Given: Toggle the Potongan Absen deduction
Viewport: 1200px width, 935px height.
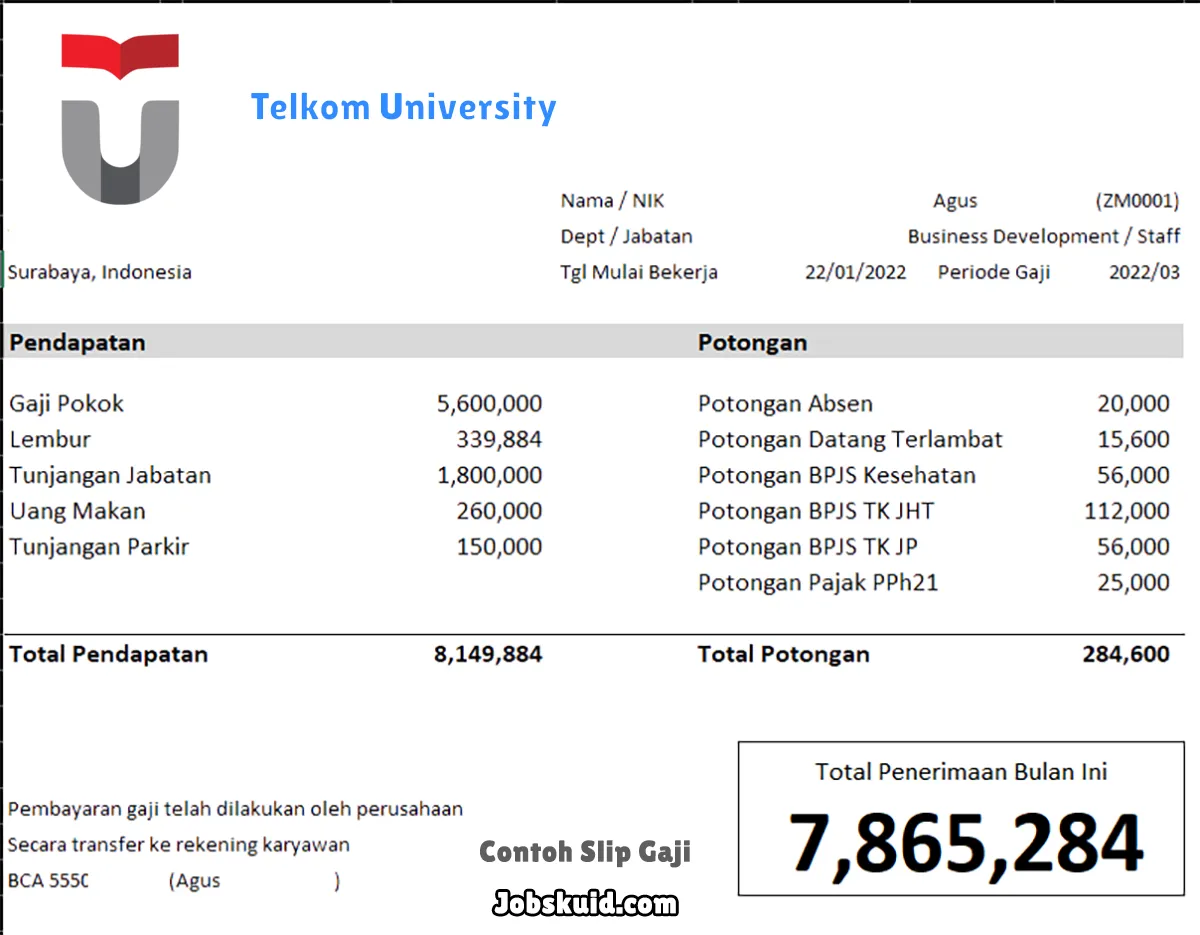Looking at the screenshot, I should (784, 403).
